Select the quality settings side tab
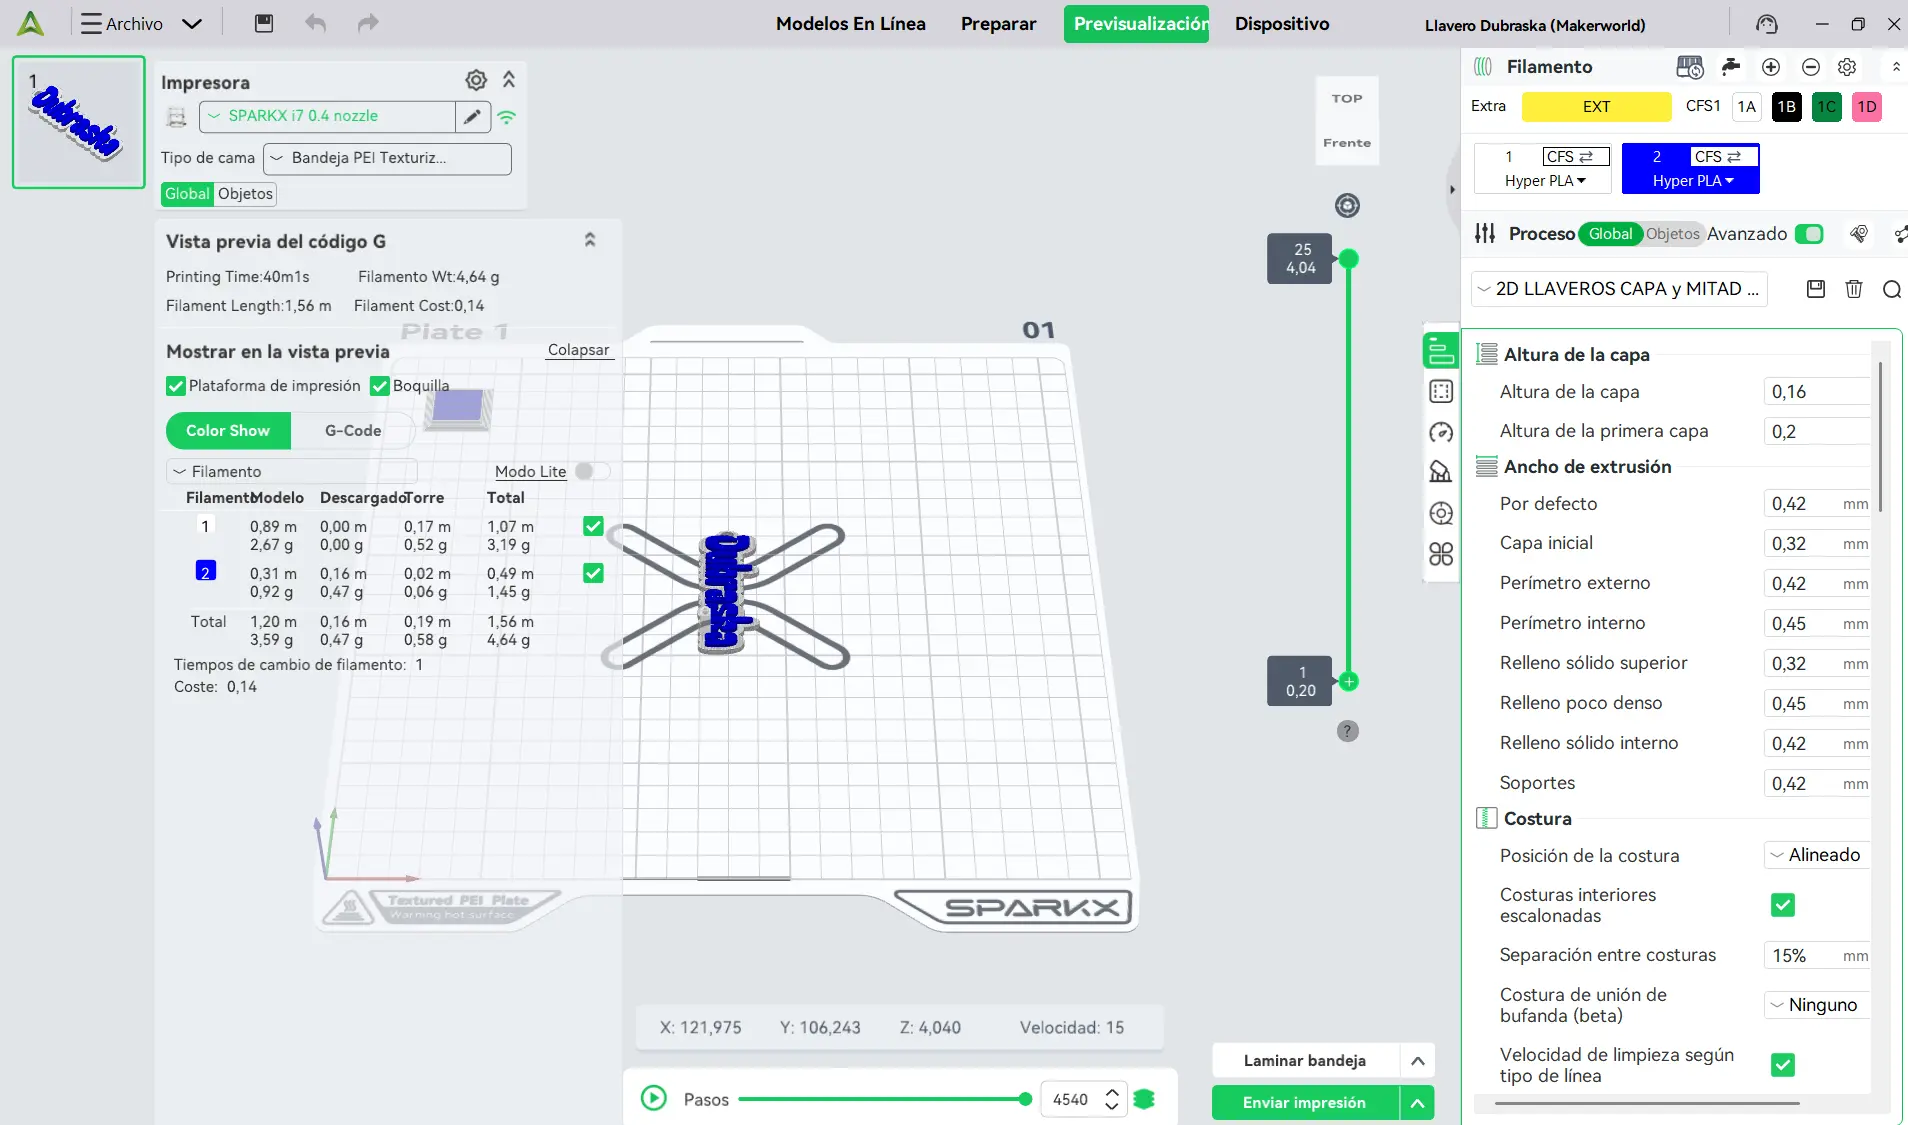Screen dimensions: 1908x1125 [1441, 350]
